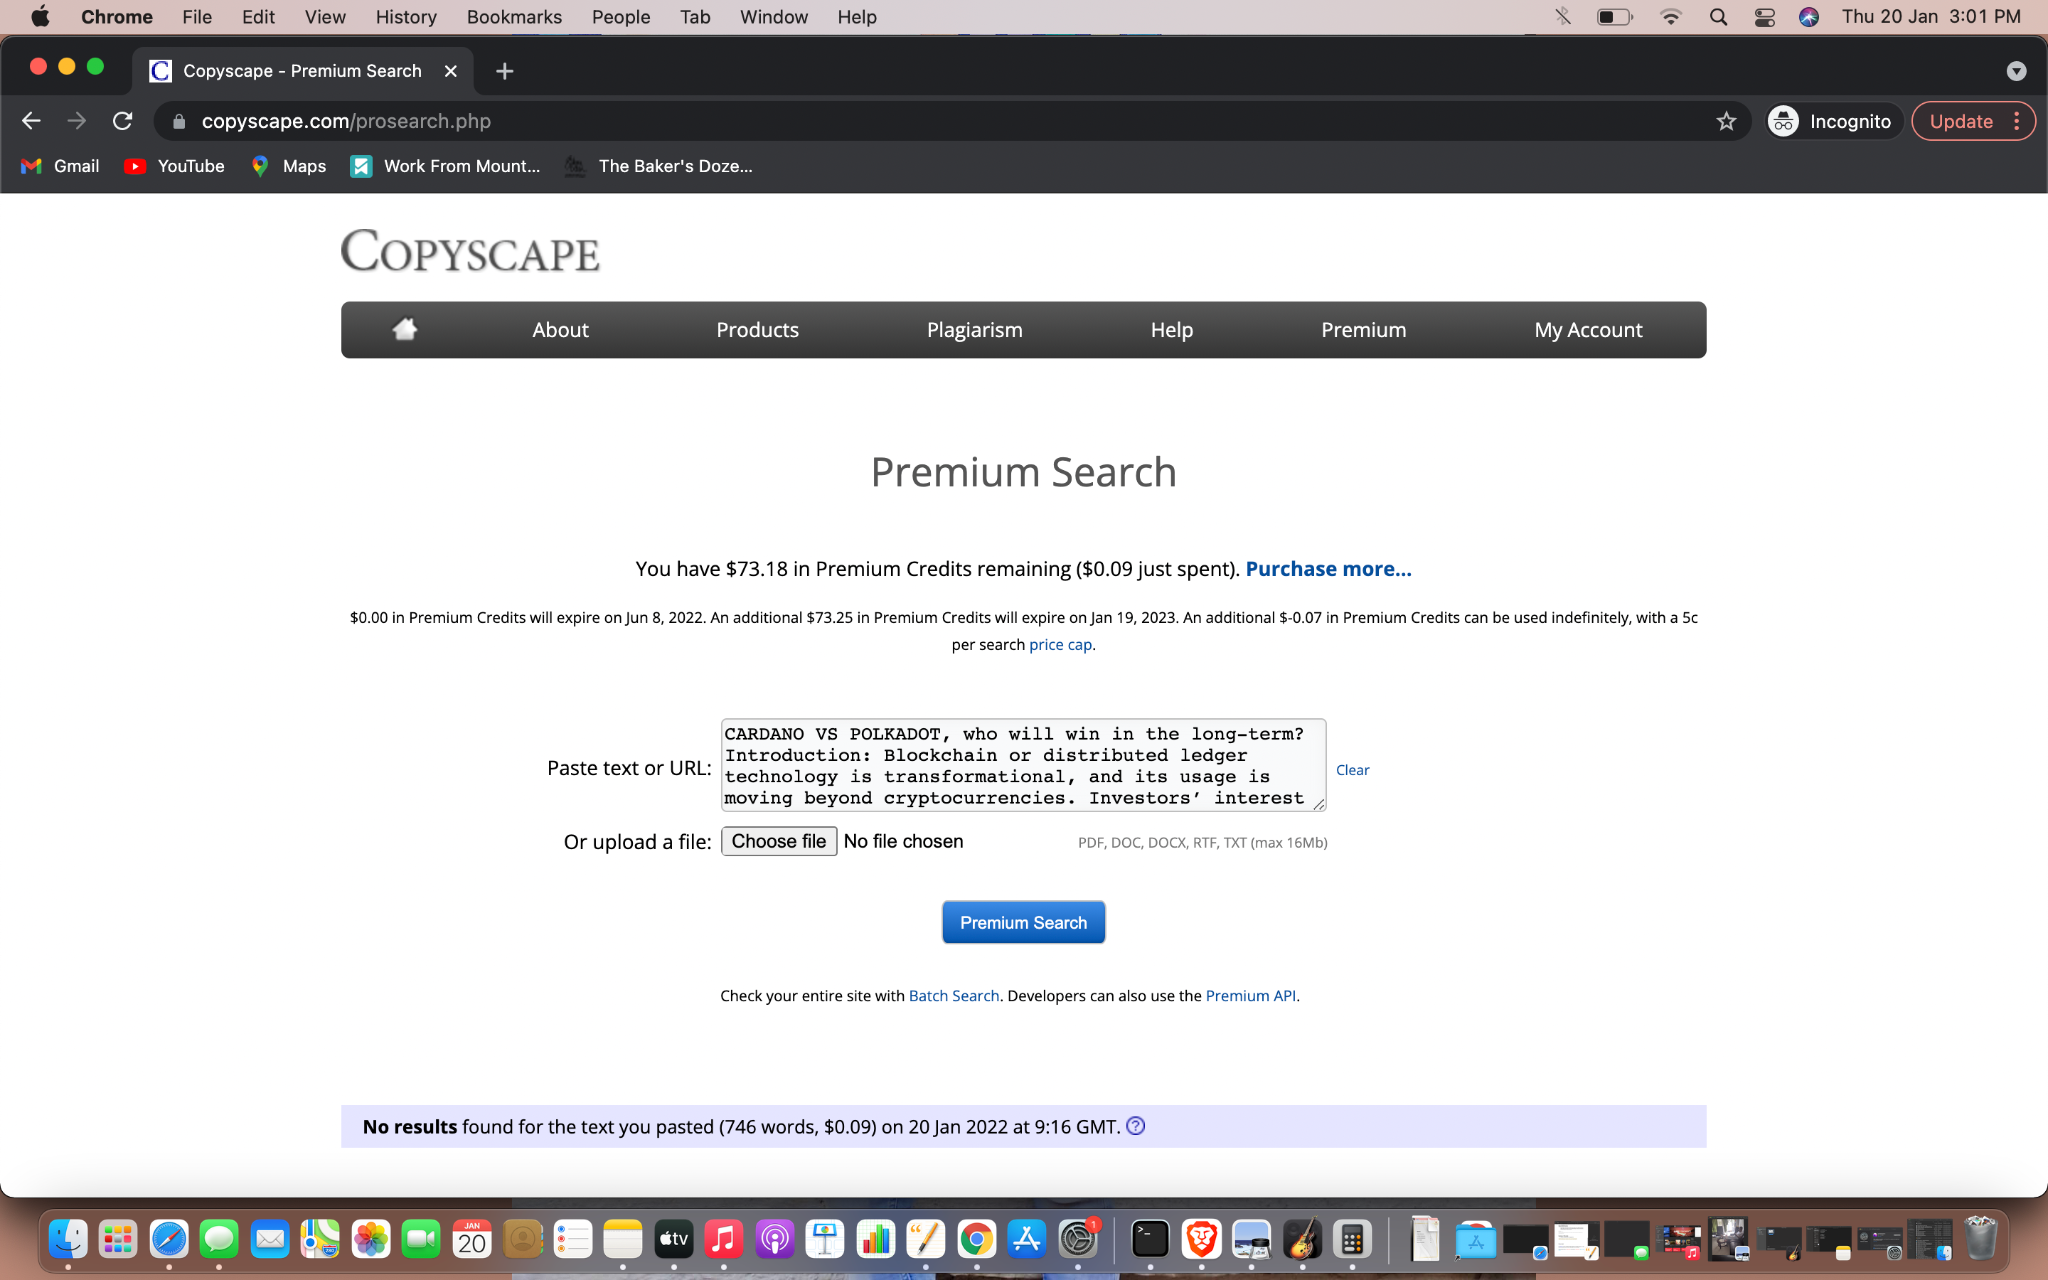Click the date and time in menu bar
This screenshot has height=1280, width=2048.
coord(1931,17)
